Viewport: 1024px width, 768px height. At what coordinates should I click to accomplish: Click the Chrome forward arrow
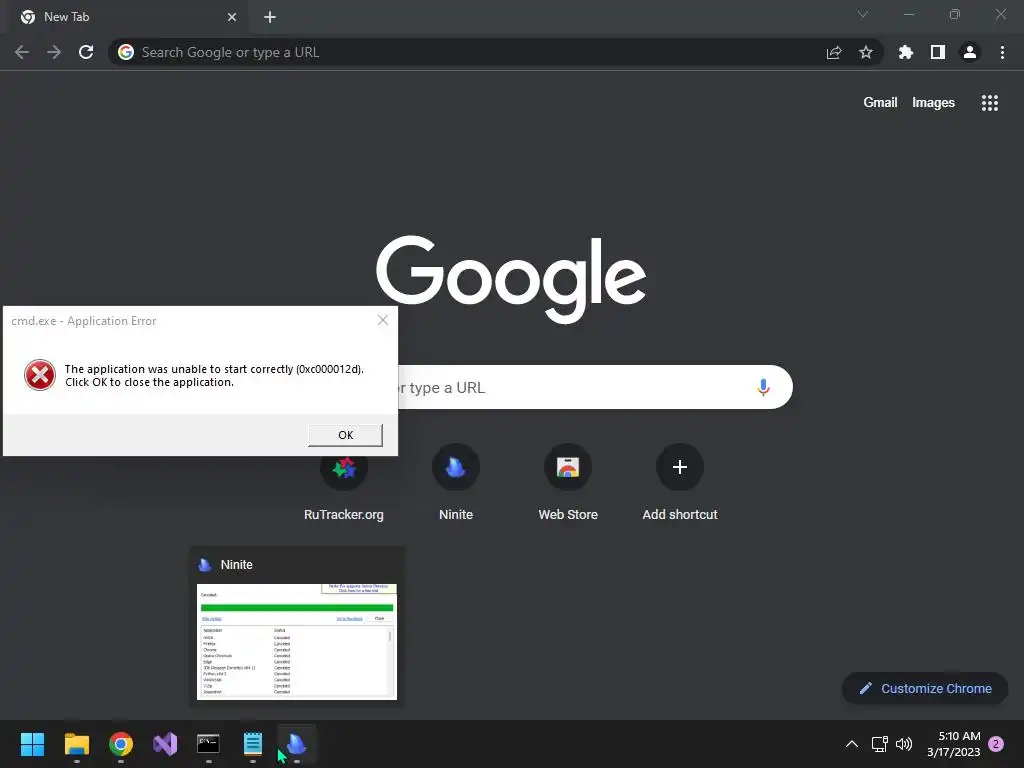click(54, 52)
